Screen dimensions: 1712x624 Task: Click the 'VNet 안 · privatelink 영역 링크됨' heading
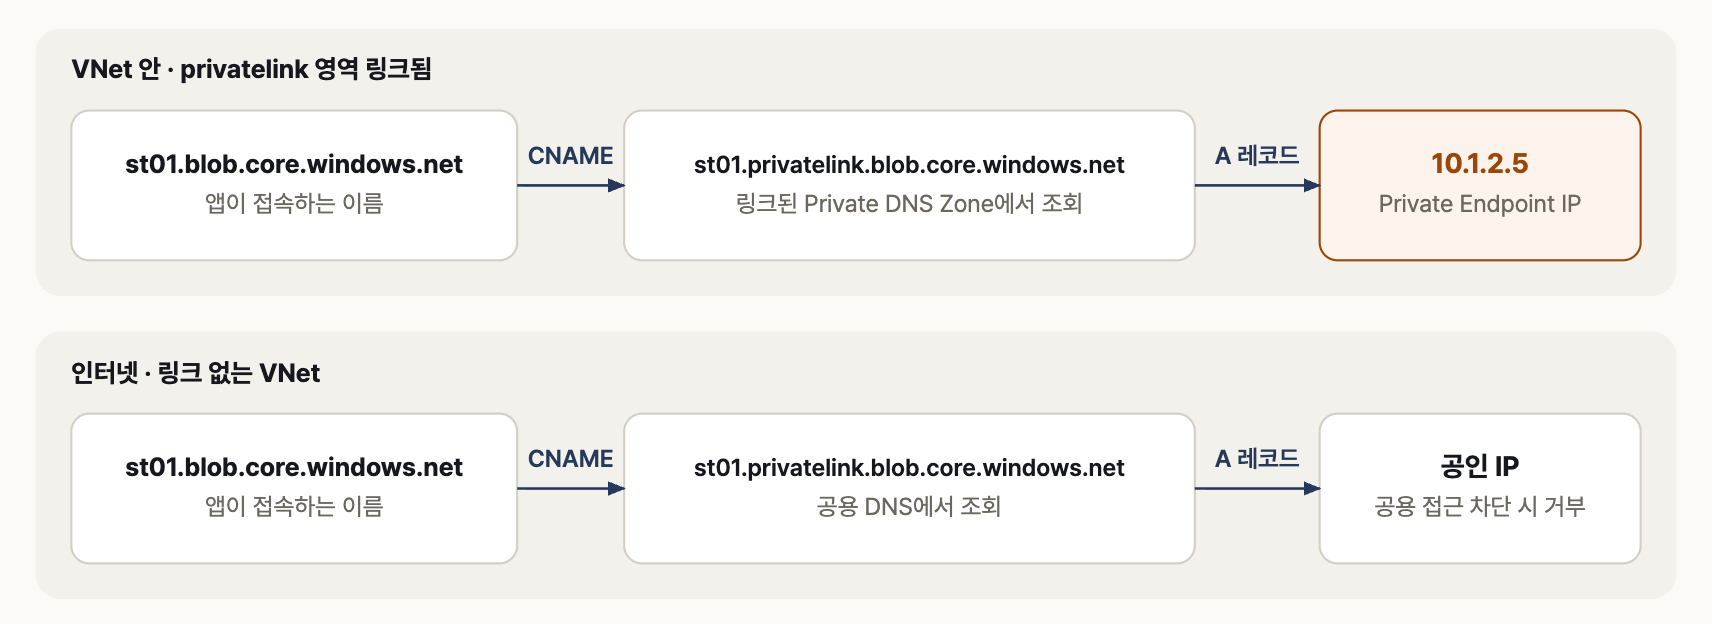tap(251, 69)
